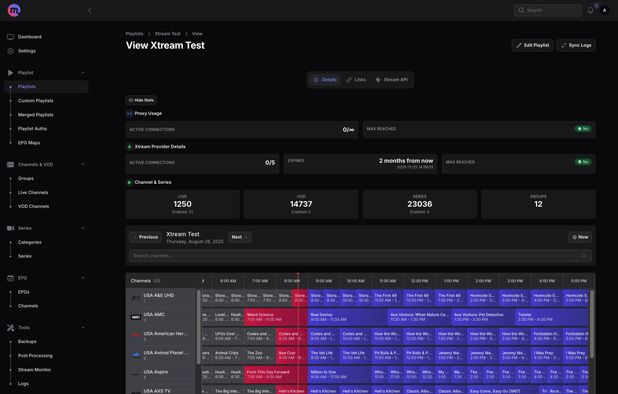This screenshot has height=394, width=618.
Task: Collapse the EPG sidebar group
Action: (x=83, y=278)
